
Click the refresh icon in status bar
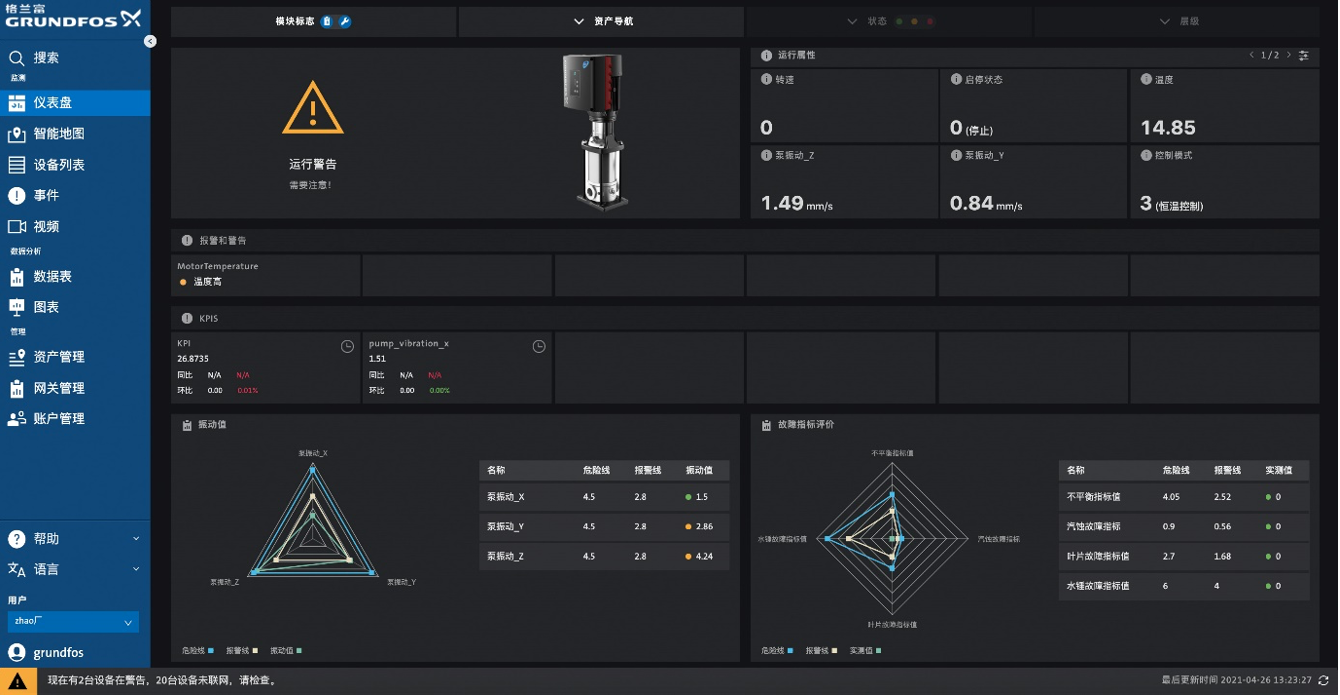click(x=1324, y=681)
